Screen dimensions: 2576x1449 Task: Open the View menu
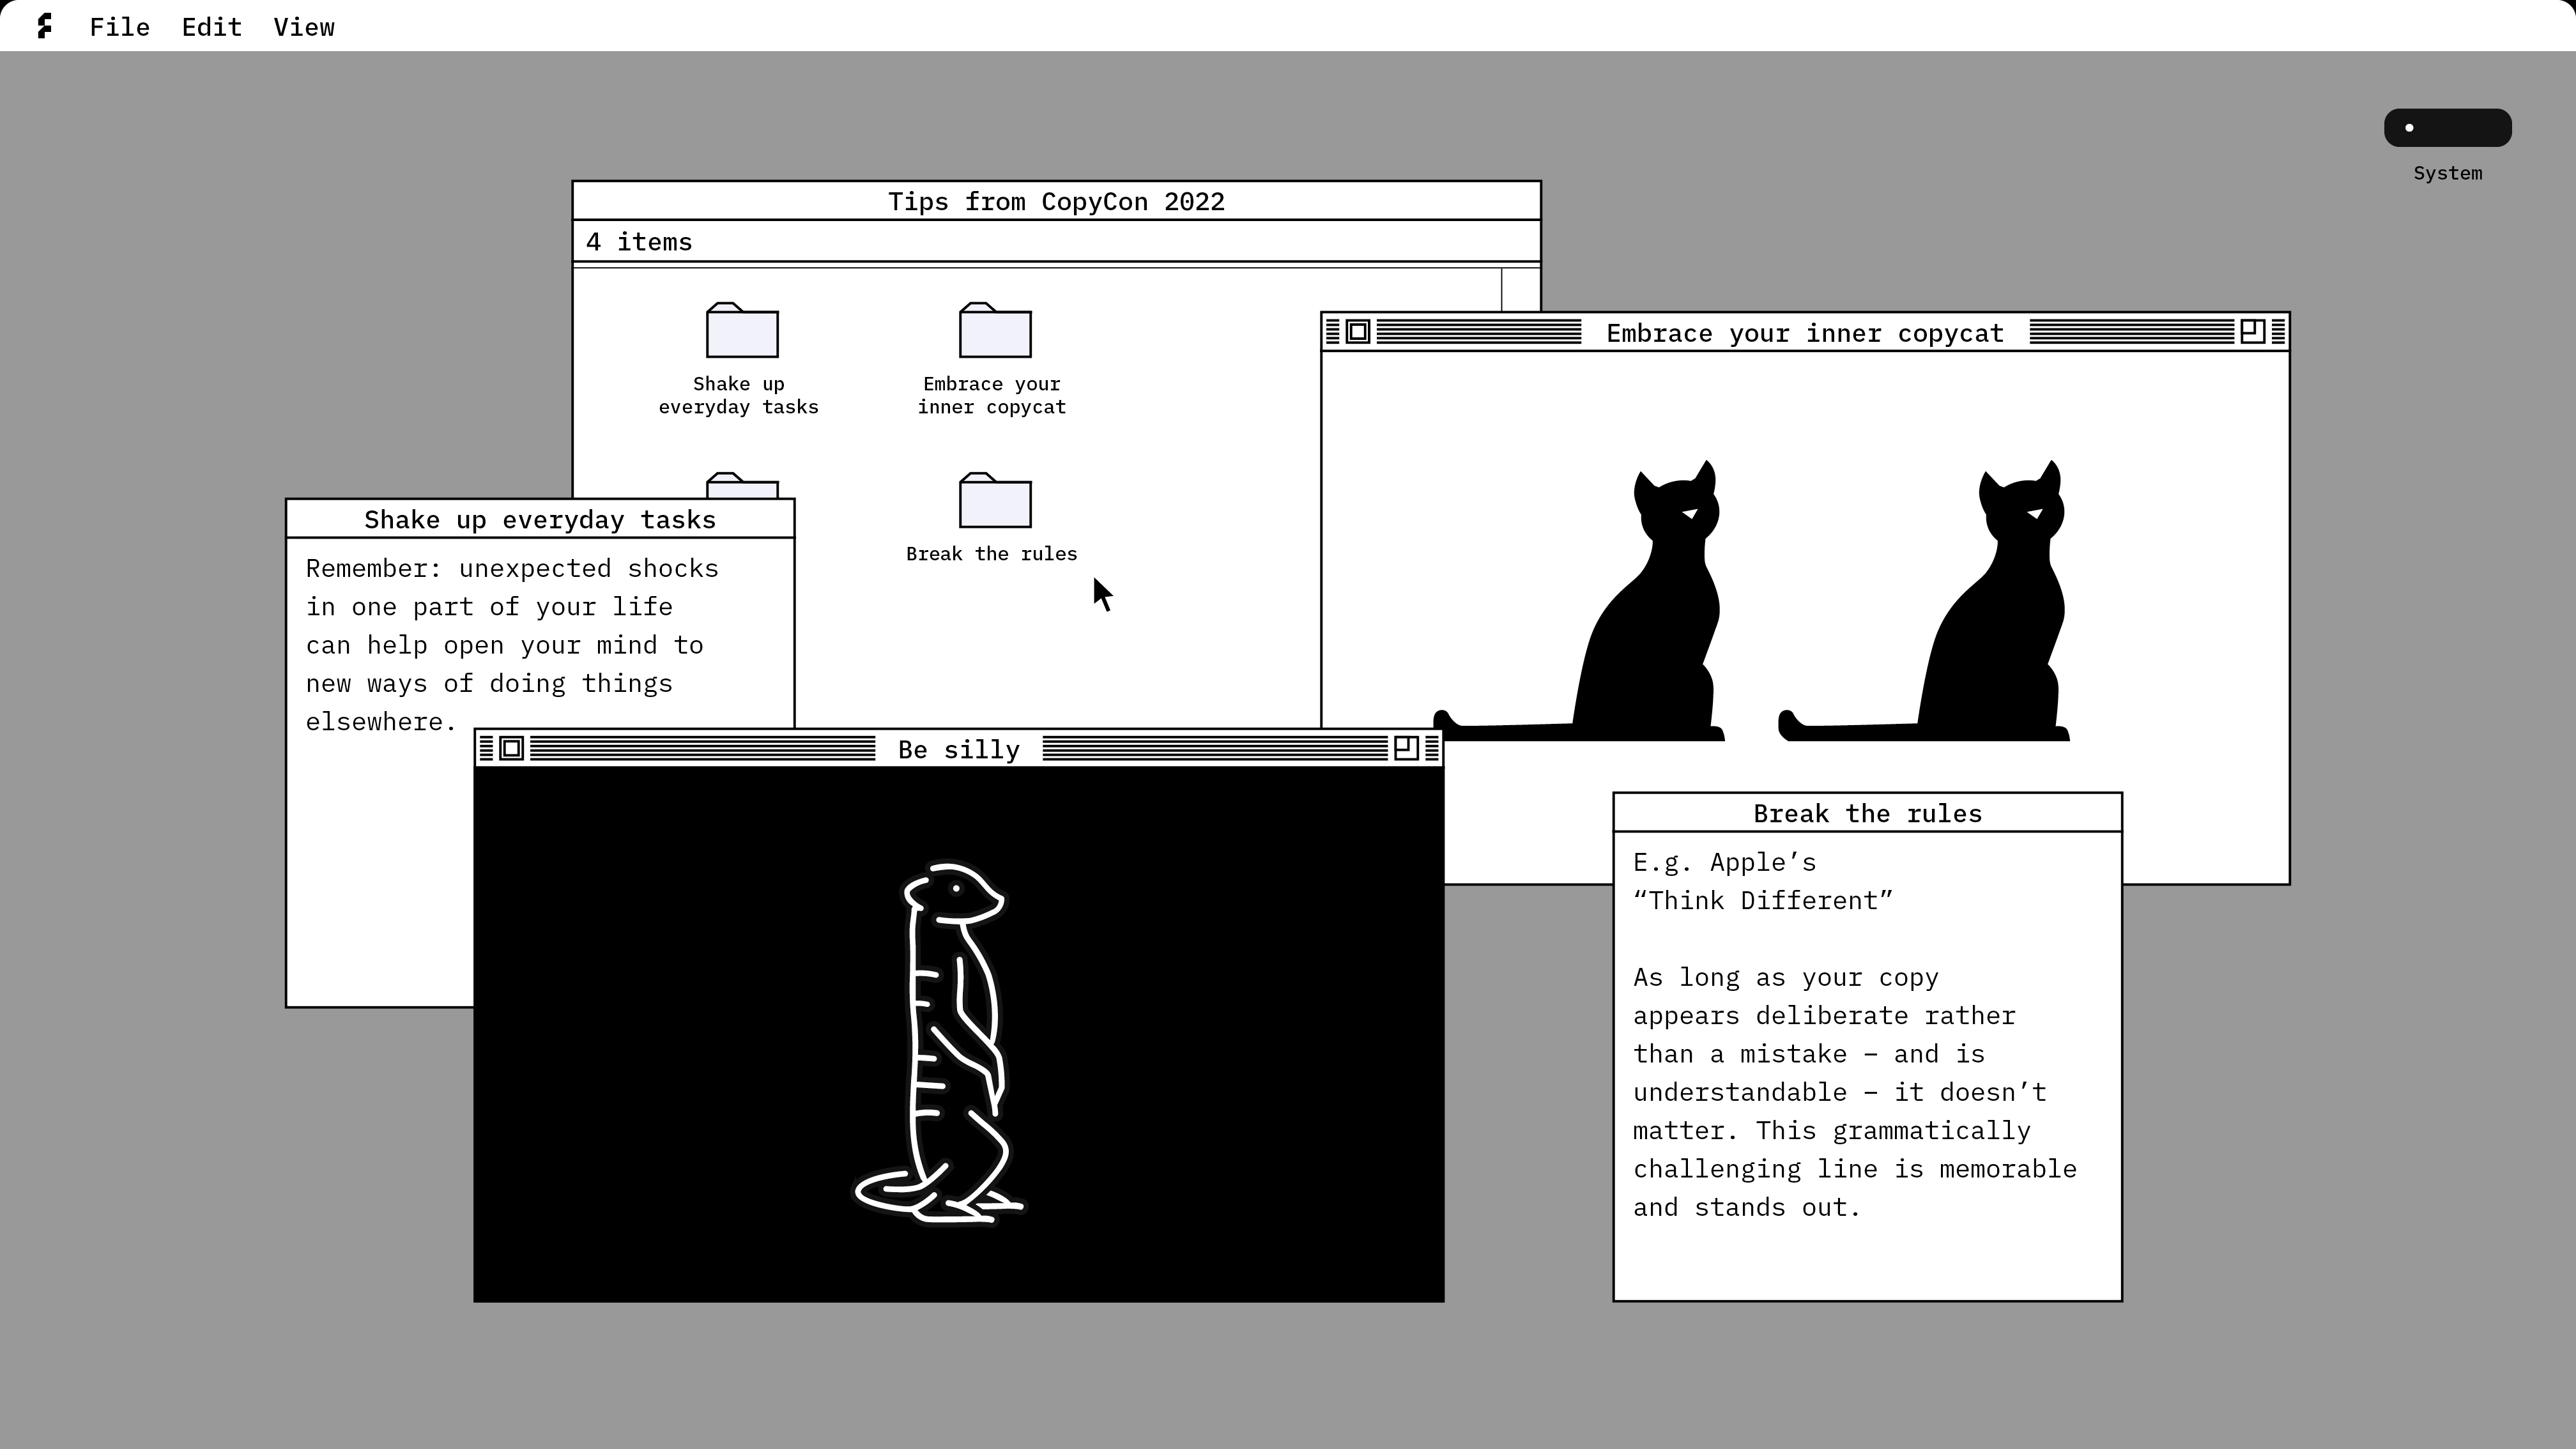tap(304, 27)
